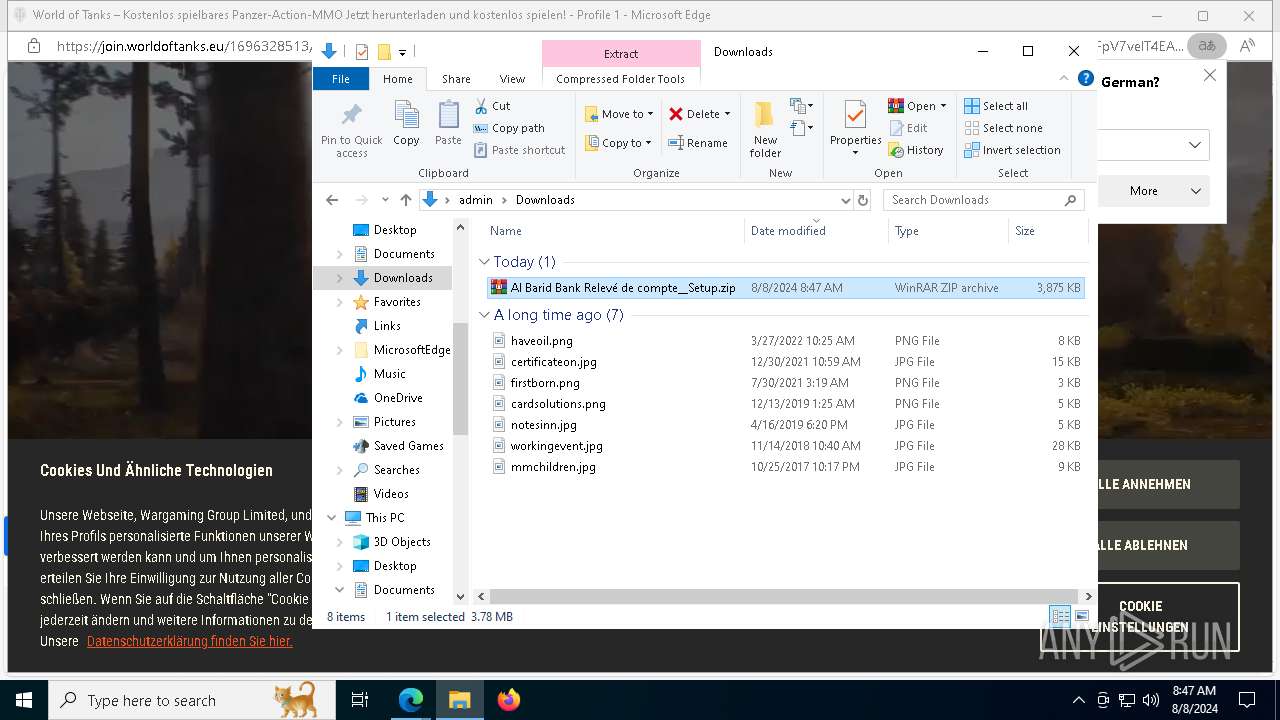This screenshot has width=1280, height=720.
Task: Click the Cut scissors command
Action: (492, 106)
